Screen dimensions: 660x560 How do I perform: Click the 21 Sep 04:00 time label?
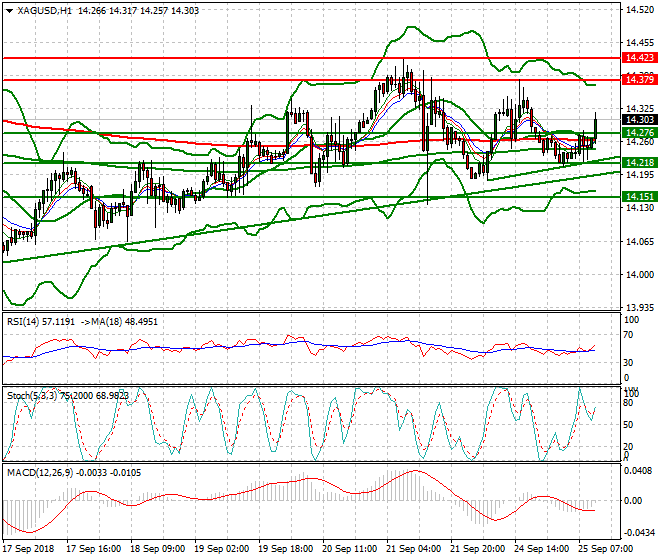(x=413, y=549)
